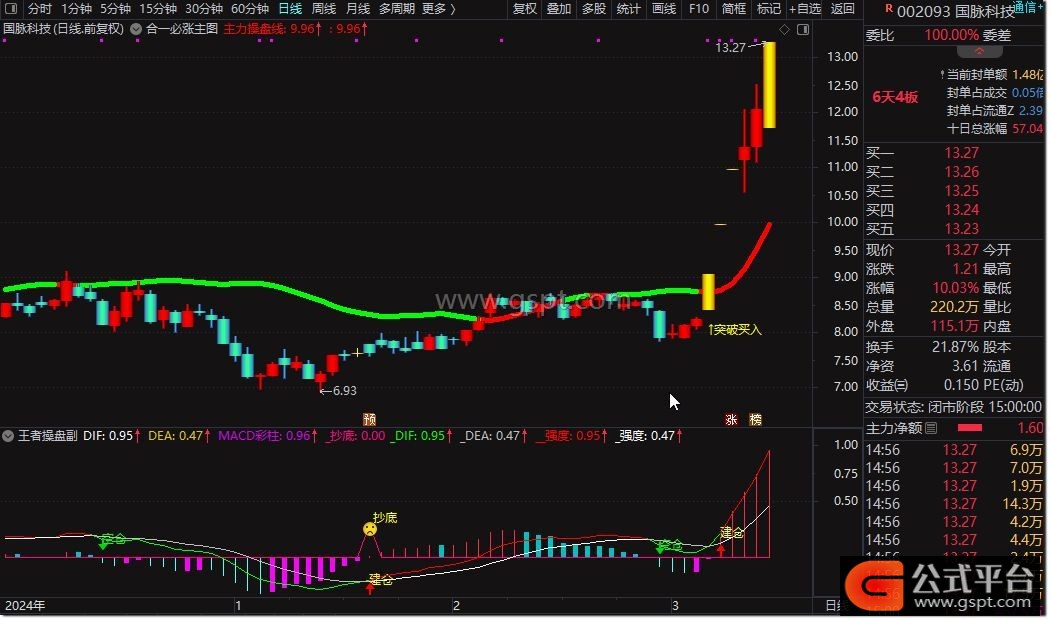
Task: Open the 多周期 multi-period view
Action: tap(397, 9)
